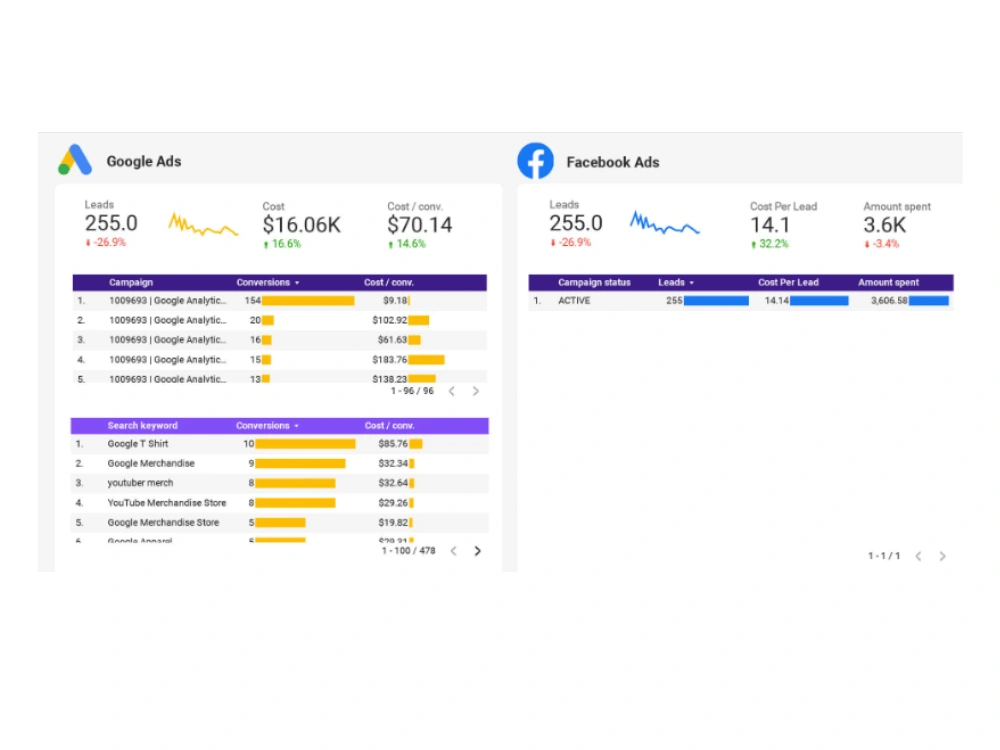This screenshot has height=750, width=1000.
Task: Click the Google Ads leads sparkline chart
Action: click(x=203, y=224)
